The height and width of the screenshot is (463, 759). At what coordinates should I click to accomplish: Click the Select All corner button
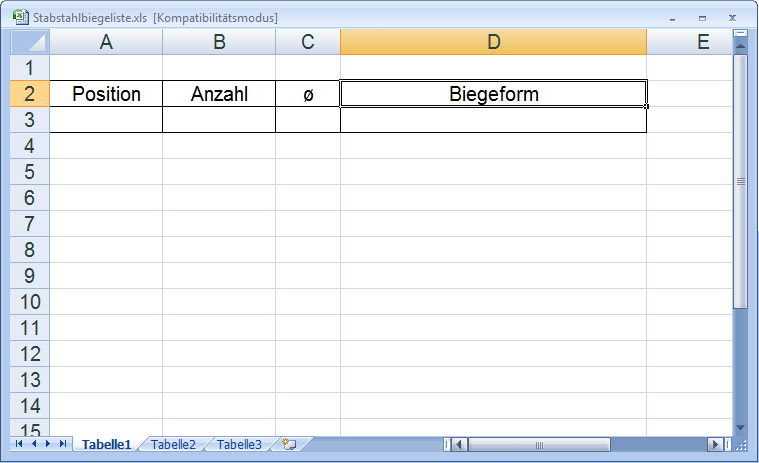click(30, 42)
